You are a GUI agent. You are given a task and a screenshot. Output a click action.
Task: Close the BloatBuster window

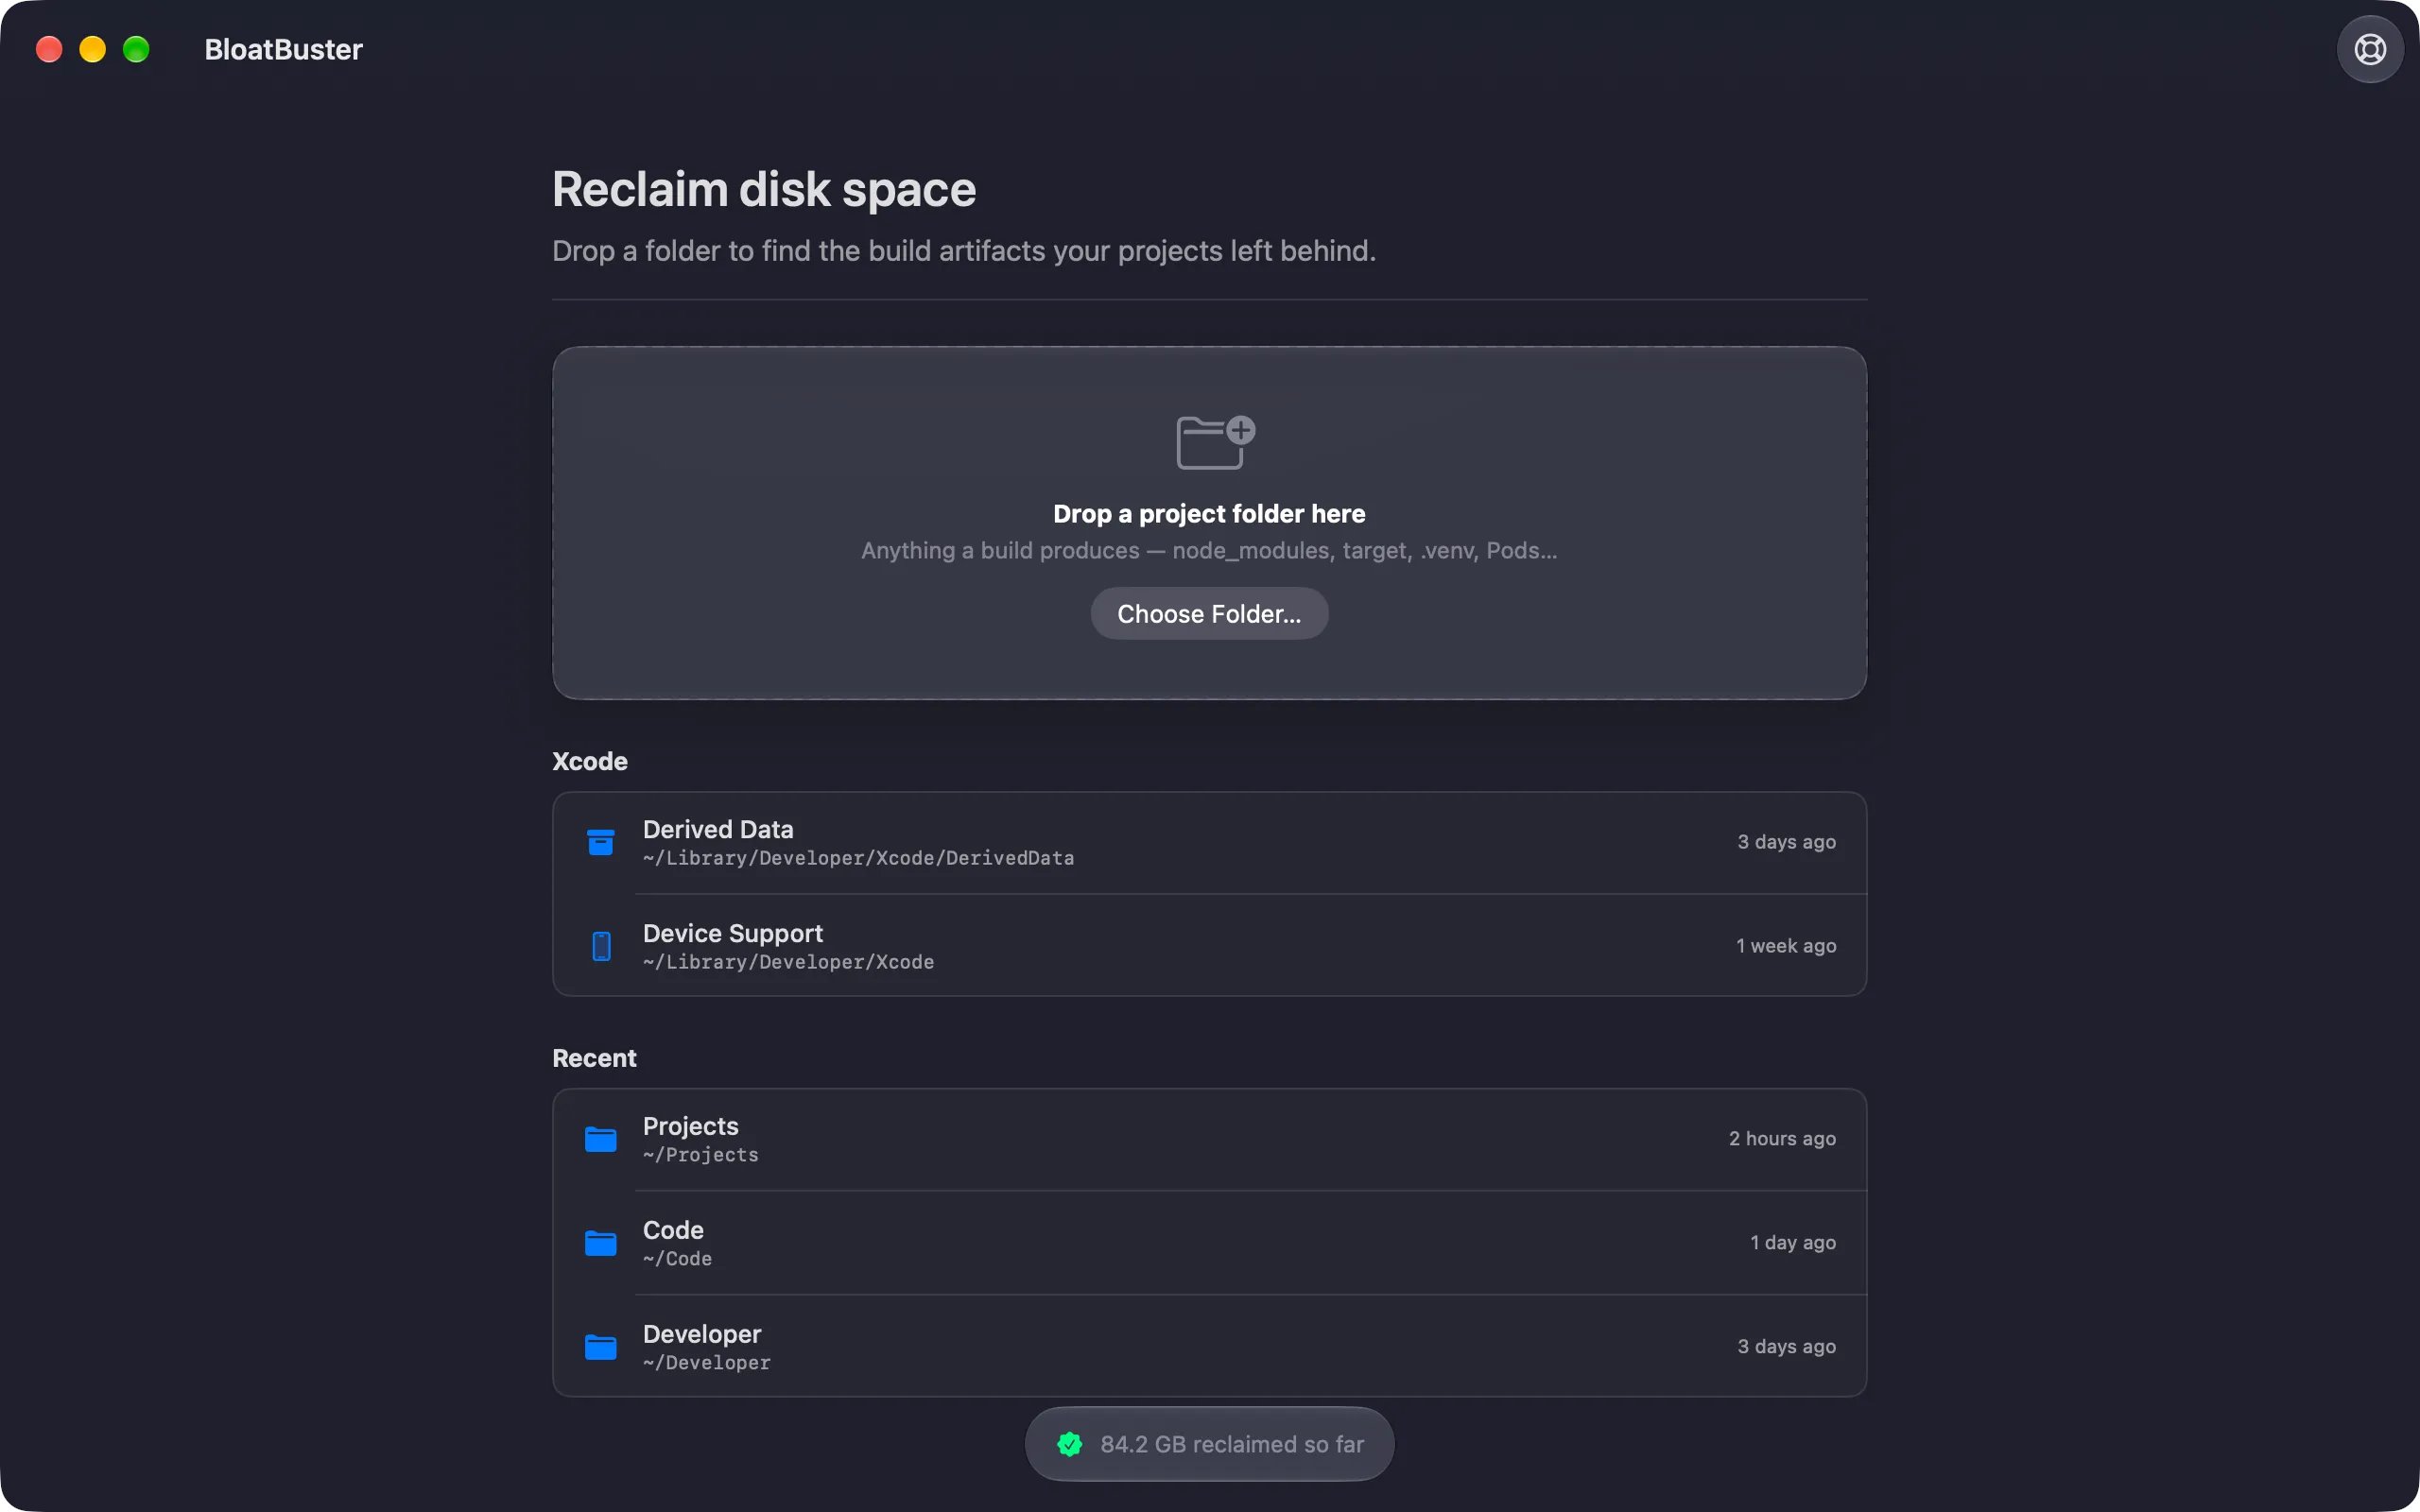coord(49,49)
